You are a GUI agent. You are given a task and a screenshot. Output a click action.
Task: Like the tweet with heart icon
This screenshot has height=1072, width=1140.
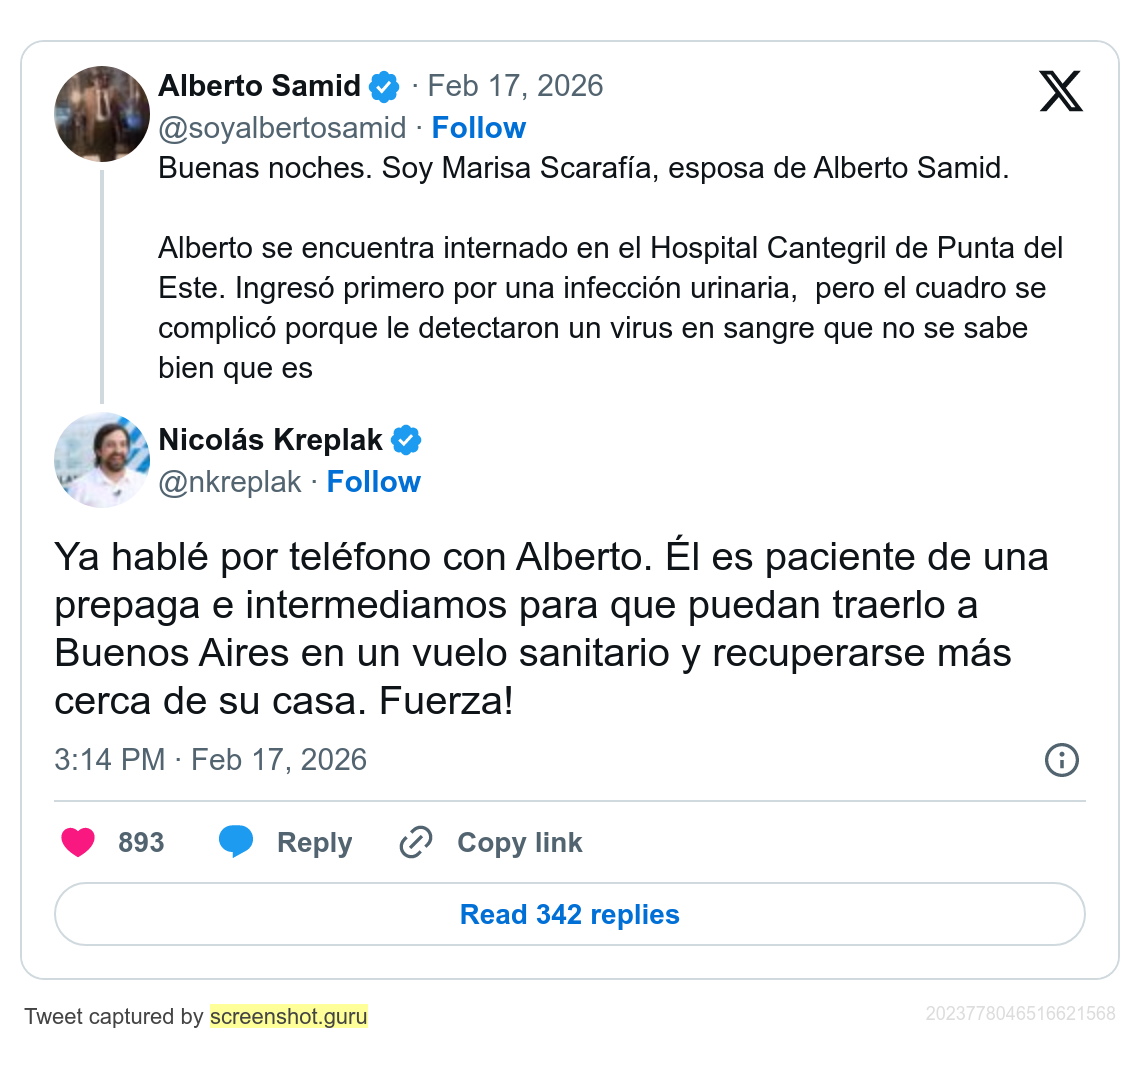[x=78, y=842]
